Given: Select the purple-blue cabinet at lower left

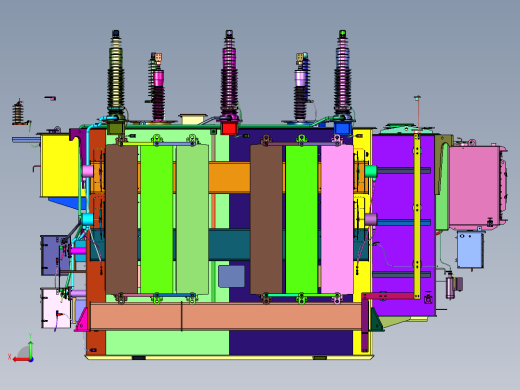Looking at the screenshot, I should [x=53, y=255].
